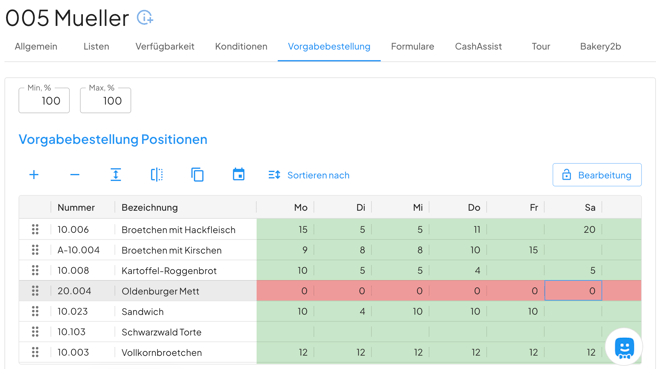This screenshot has height=369, width=670.
Task: Click the row height adjust icon
Action: point(115,175)
